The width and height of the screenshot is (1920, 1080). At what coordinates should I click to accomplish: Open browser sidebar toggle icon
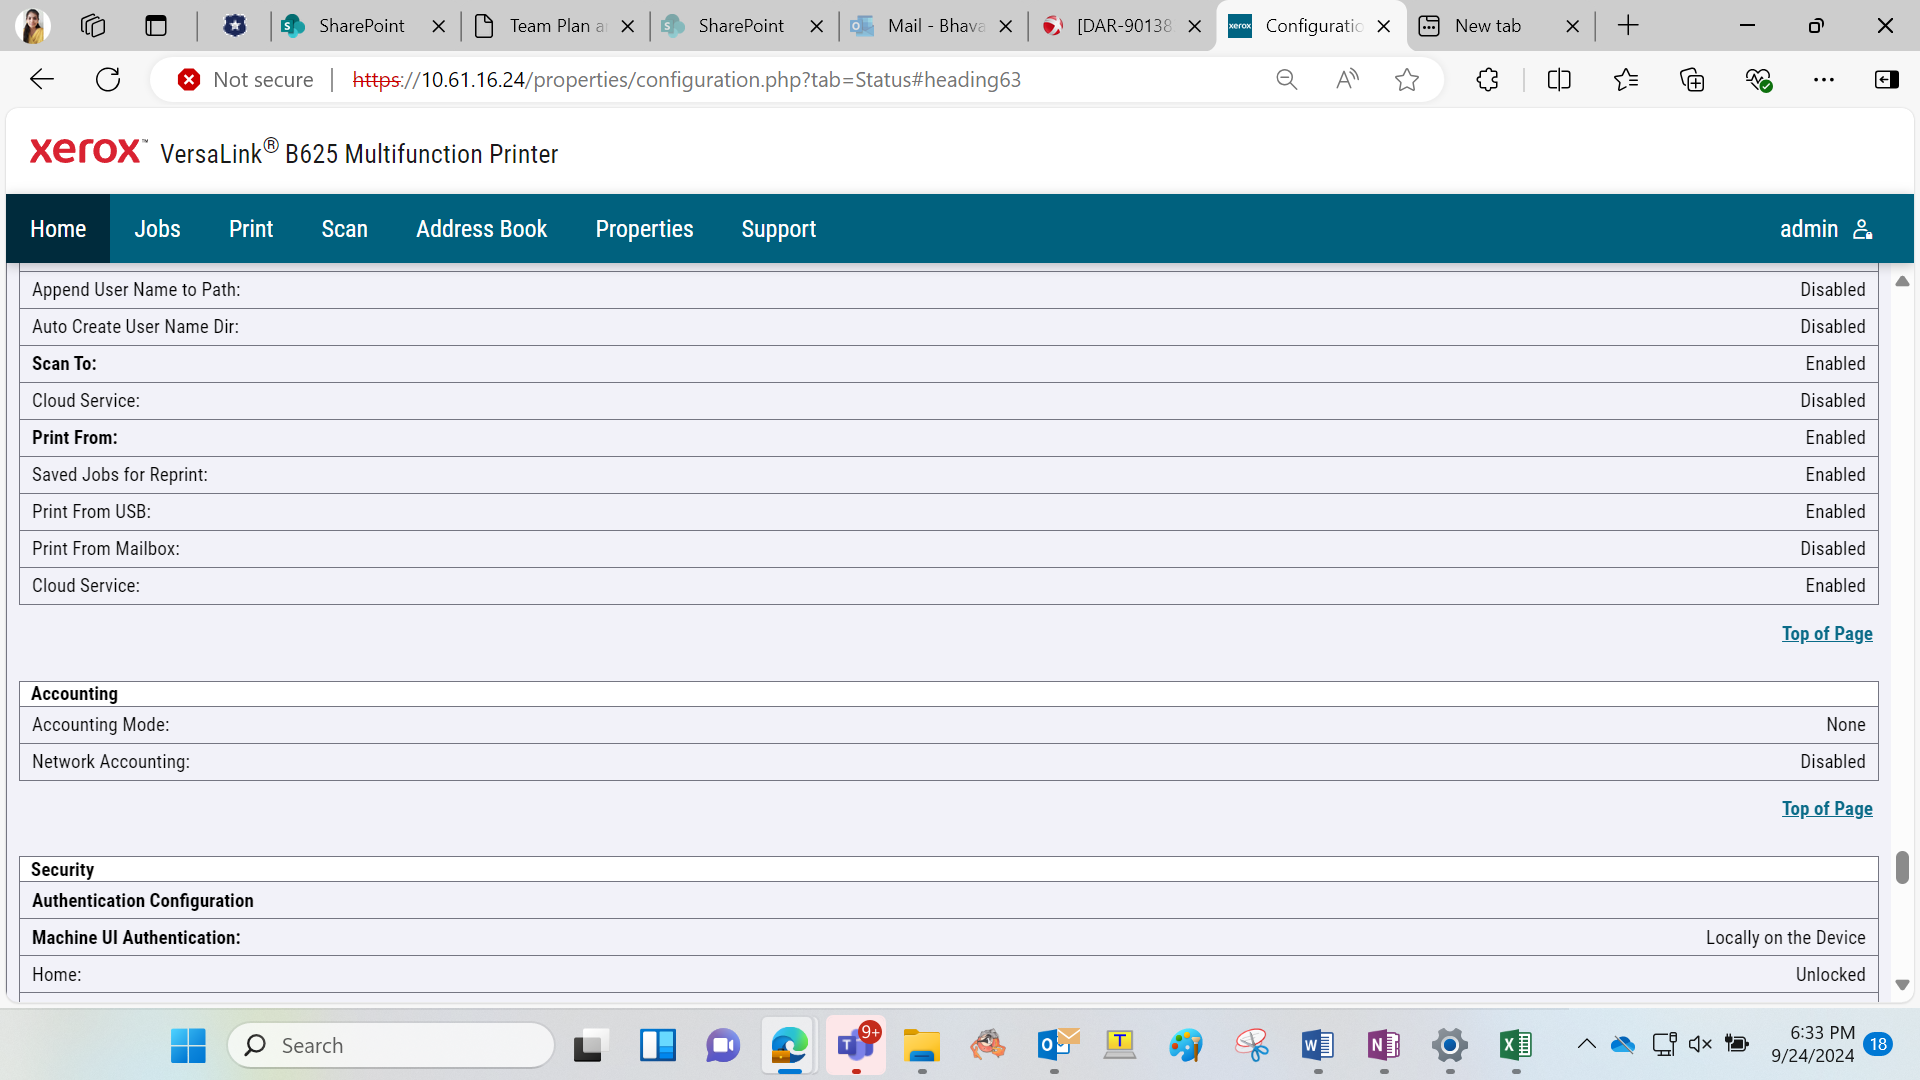coord(1887,80)
